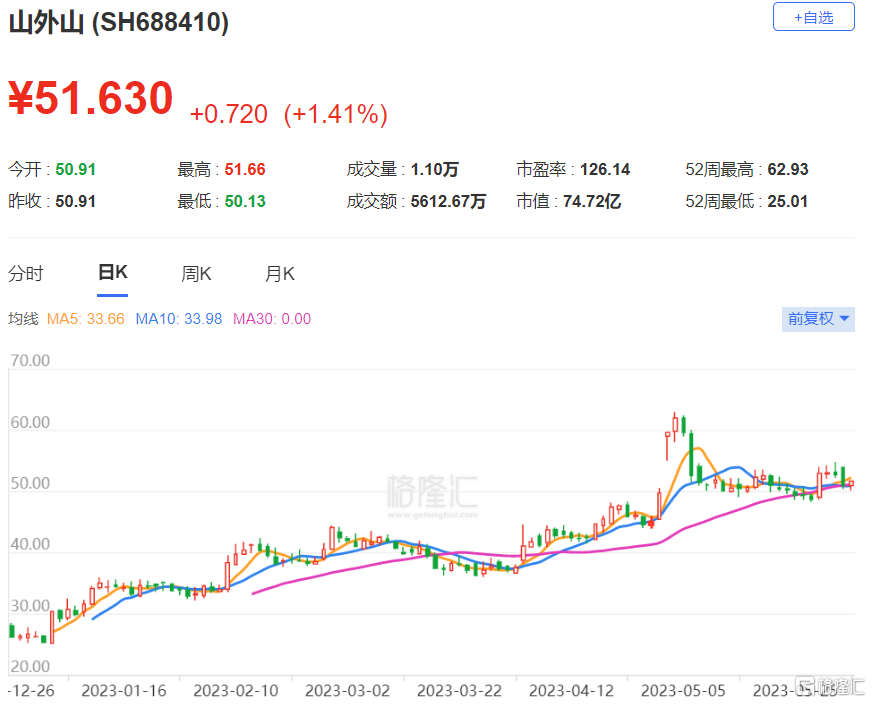Toggle the MA10 moving average label
This screenshot has width=872, height=704.
click(x=178, y=319)
